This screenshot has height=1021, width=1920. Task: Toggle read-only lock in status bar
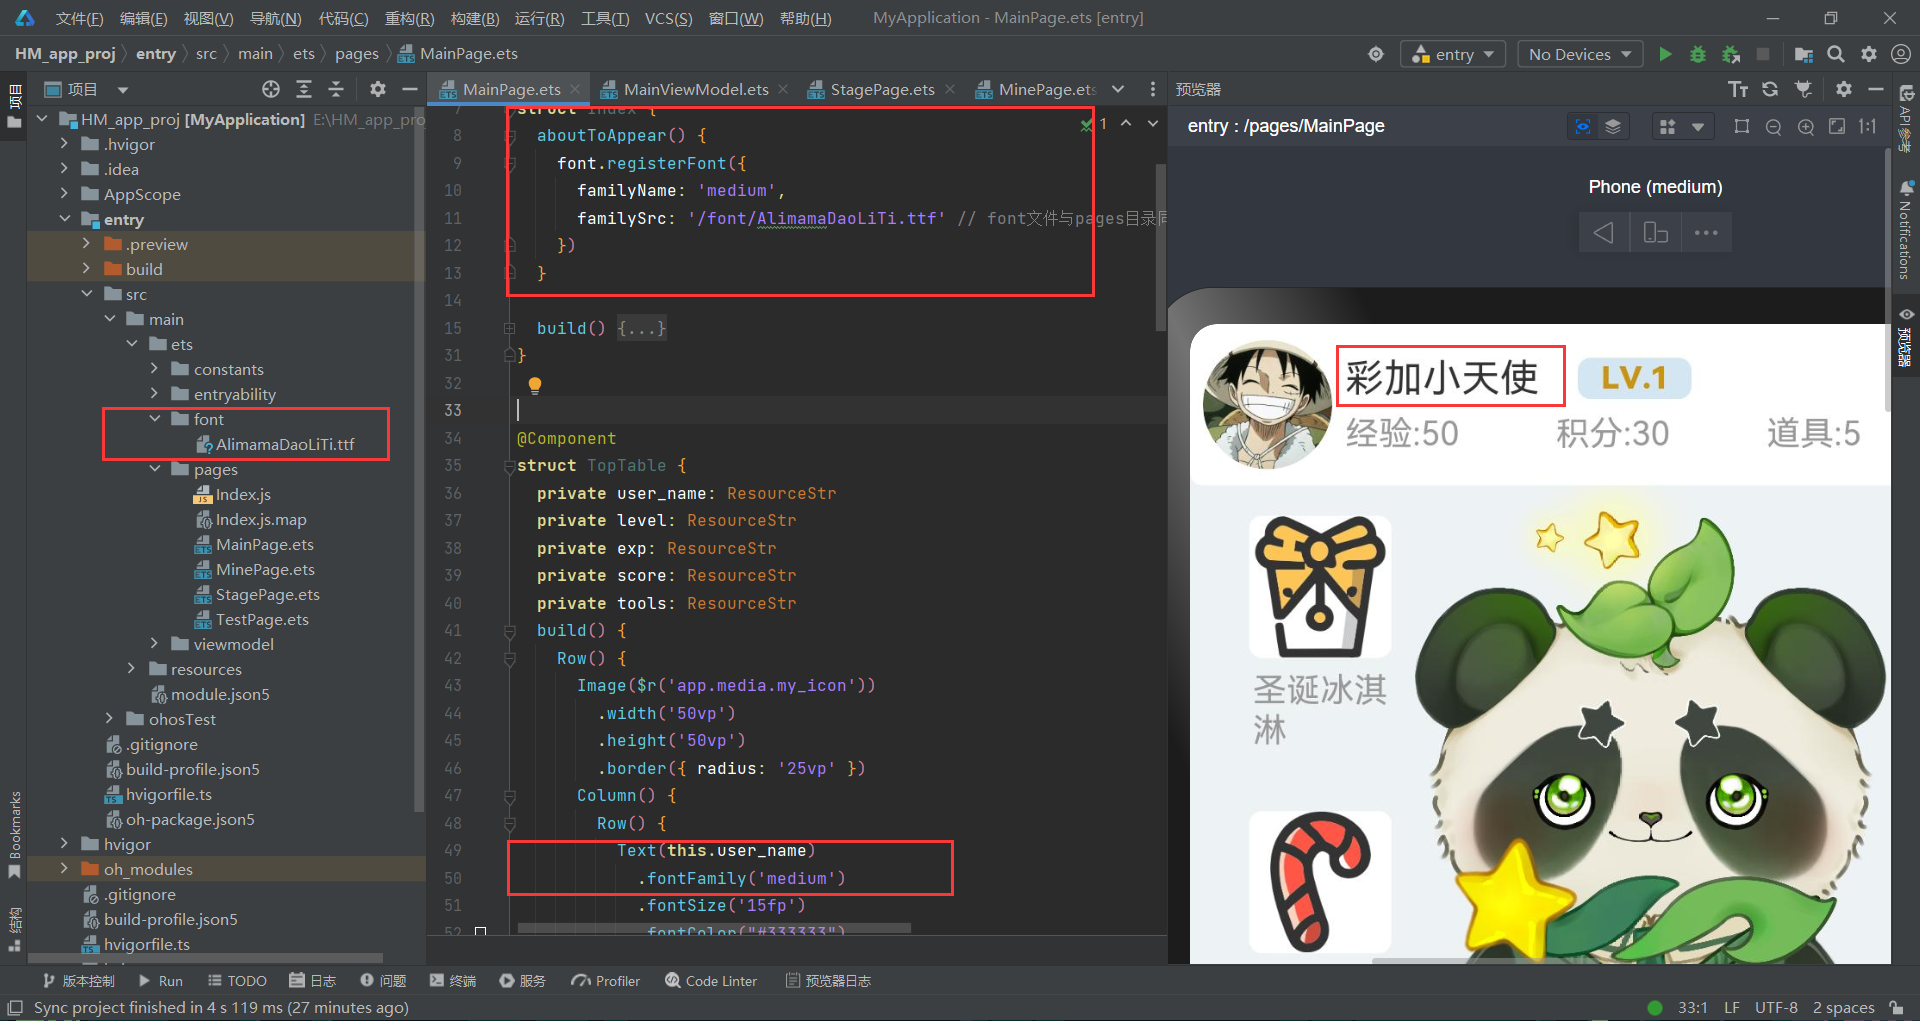tap(1896, 1007)
